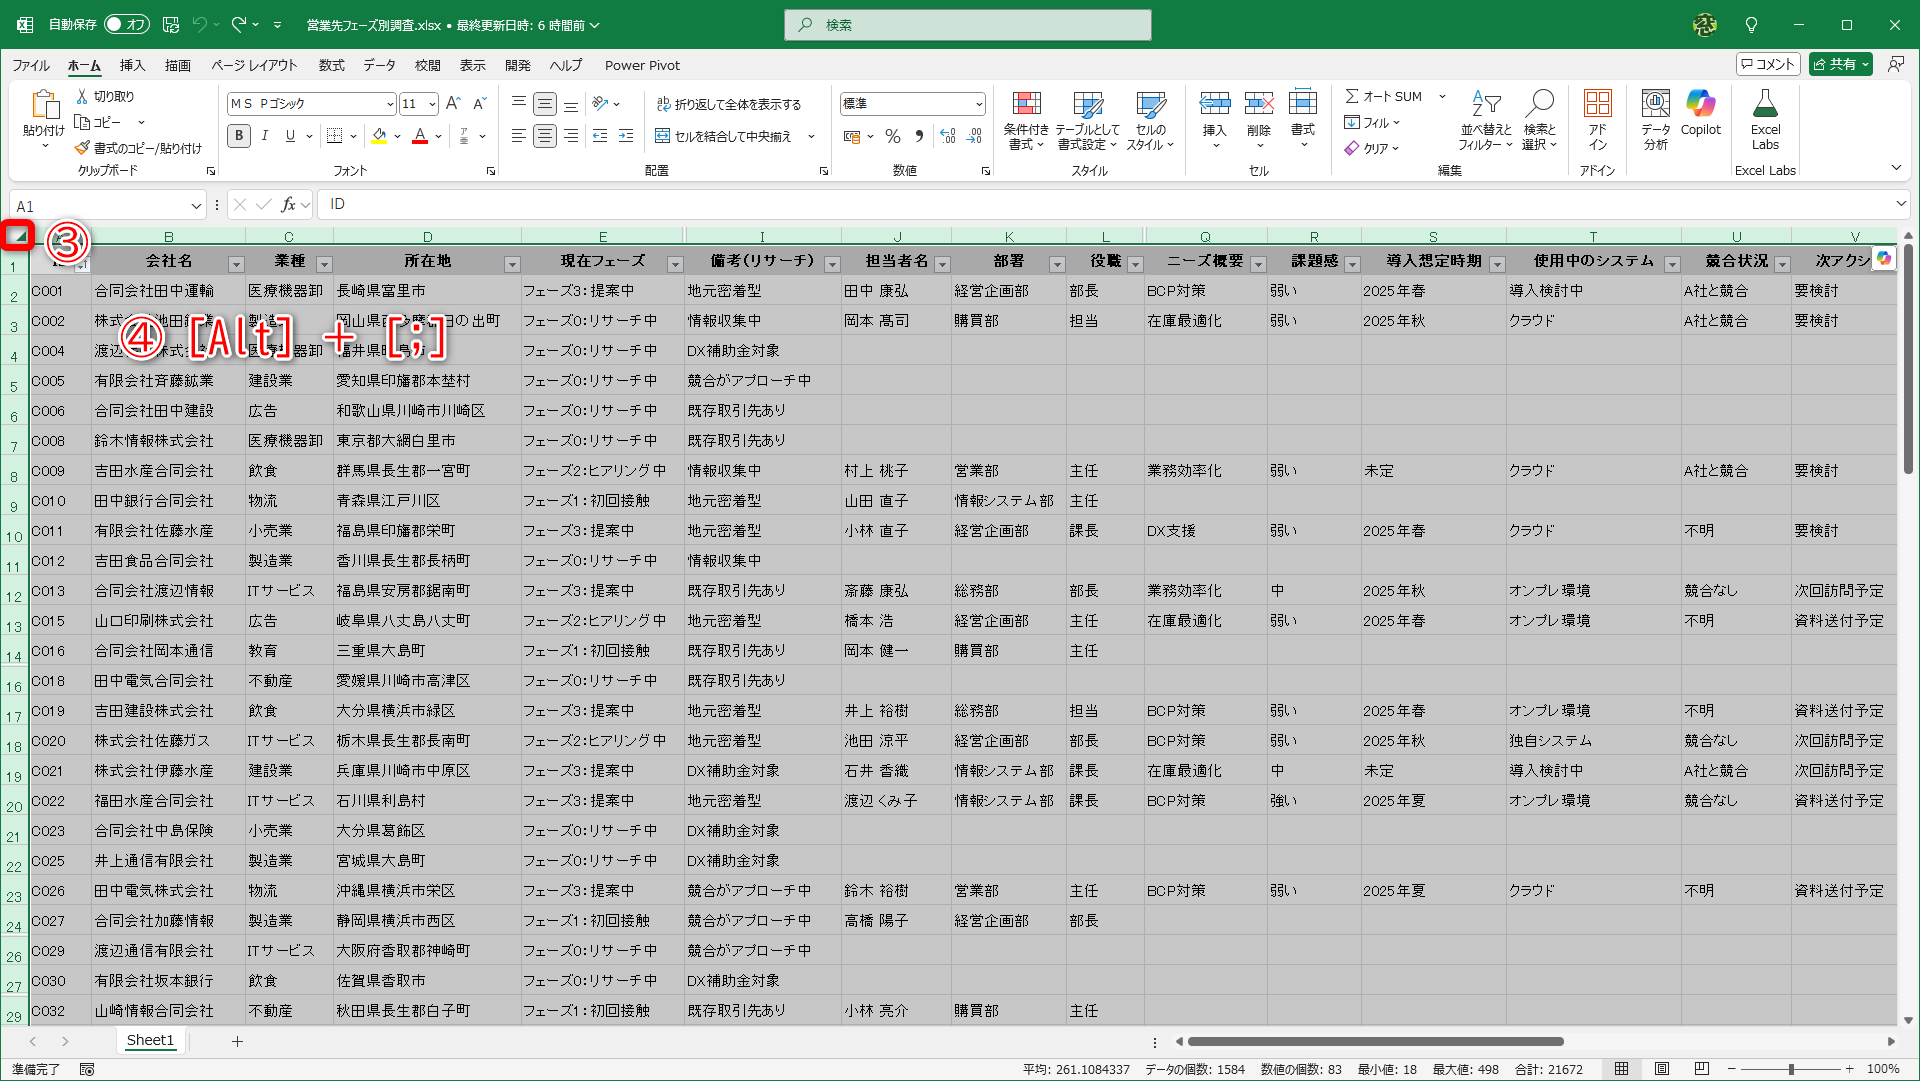Enable bold formatting with the B button
Image resolution: width=1920 pixels, height=1081 pixels.
tap(239, 136)
